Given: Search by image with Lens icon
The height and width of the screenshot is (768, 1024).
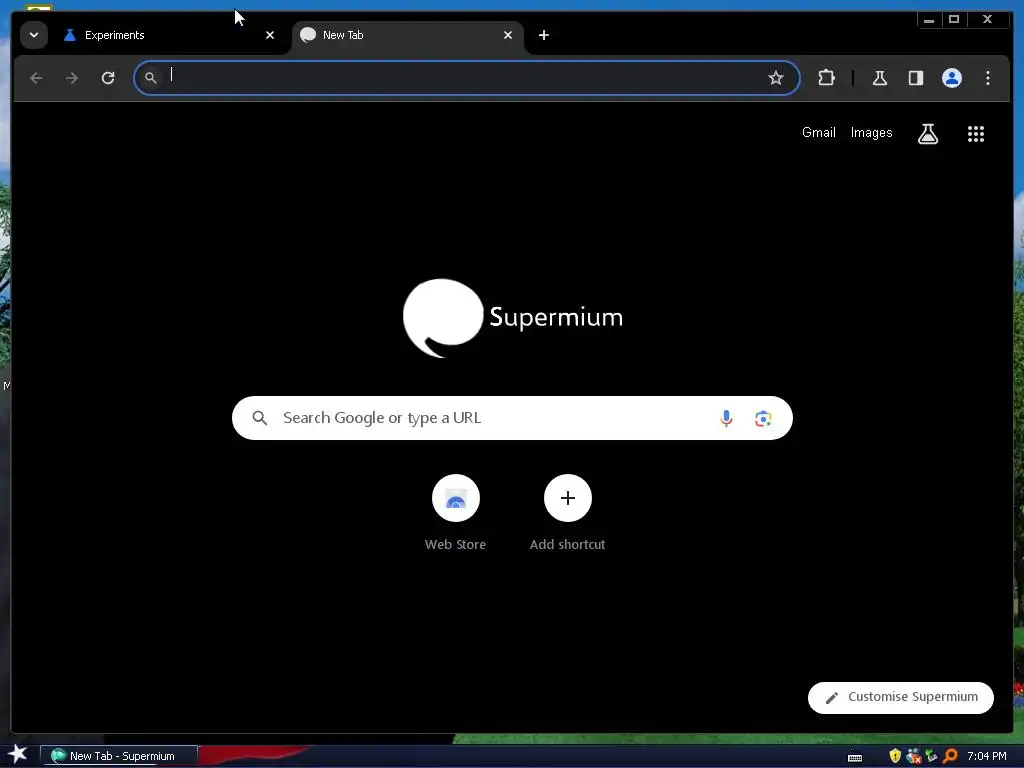Looking at the screenshot, I should (763, 418).
